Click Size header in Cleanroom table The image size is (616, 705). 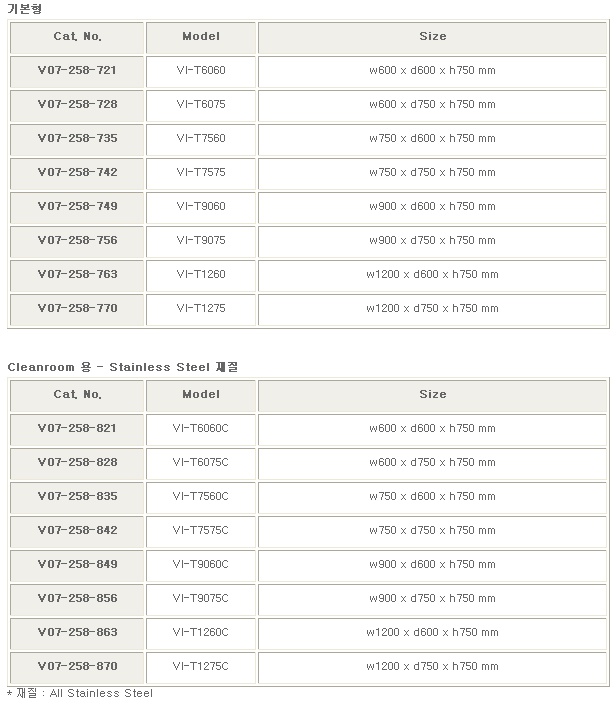[432, 395]
